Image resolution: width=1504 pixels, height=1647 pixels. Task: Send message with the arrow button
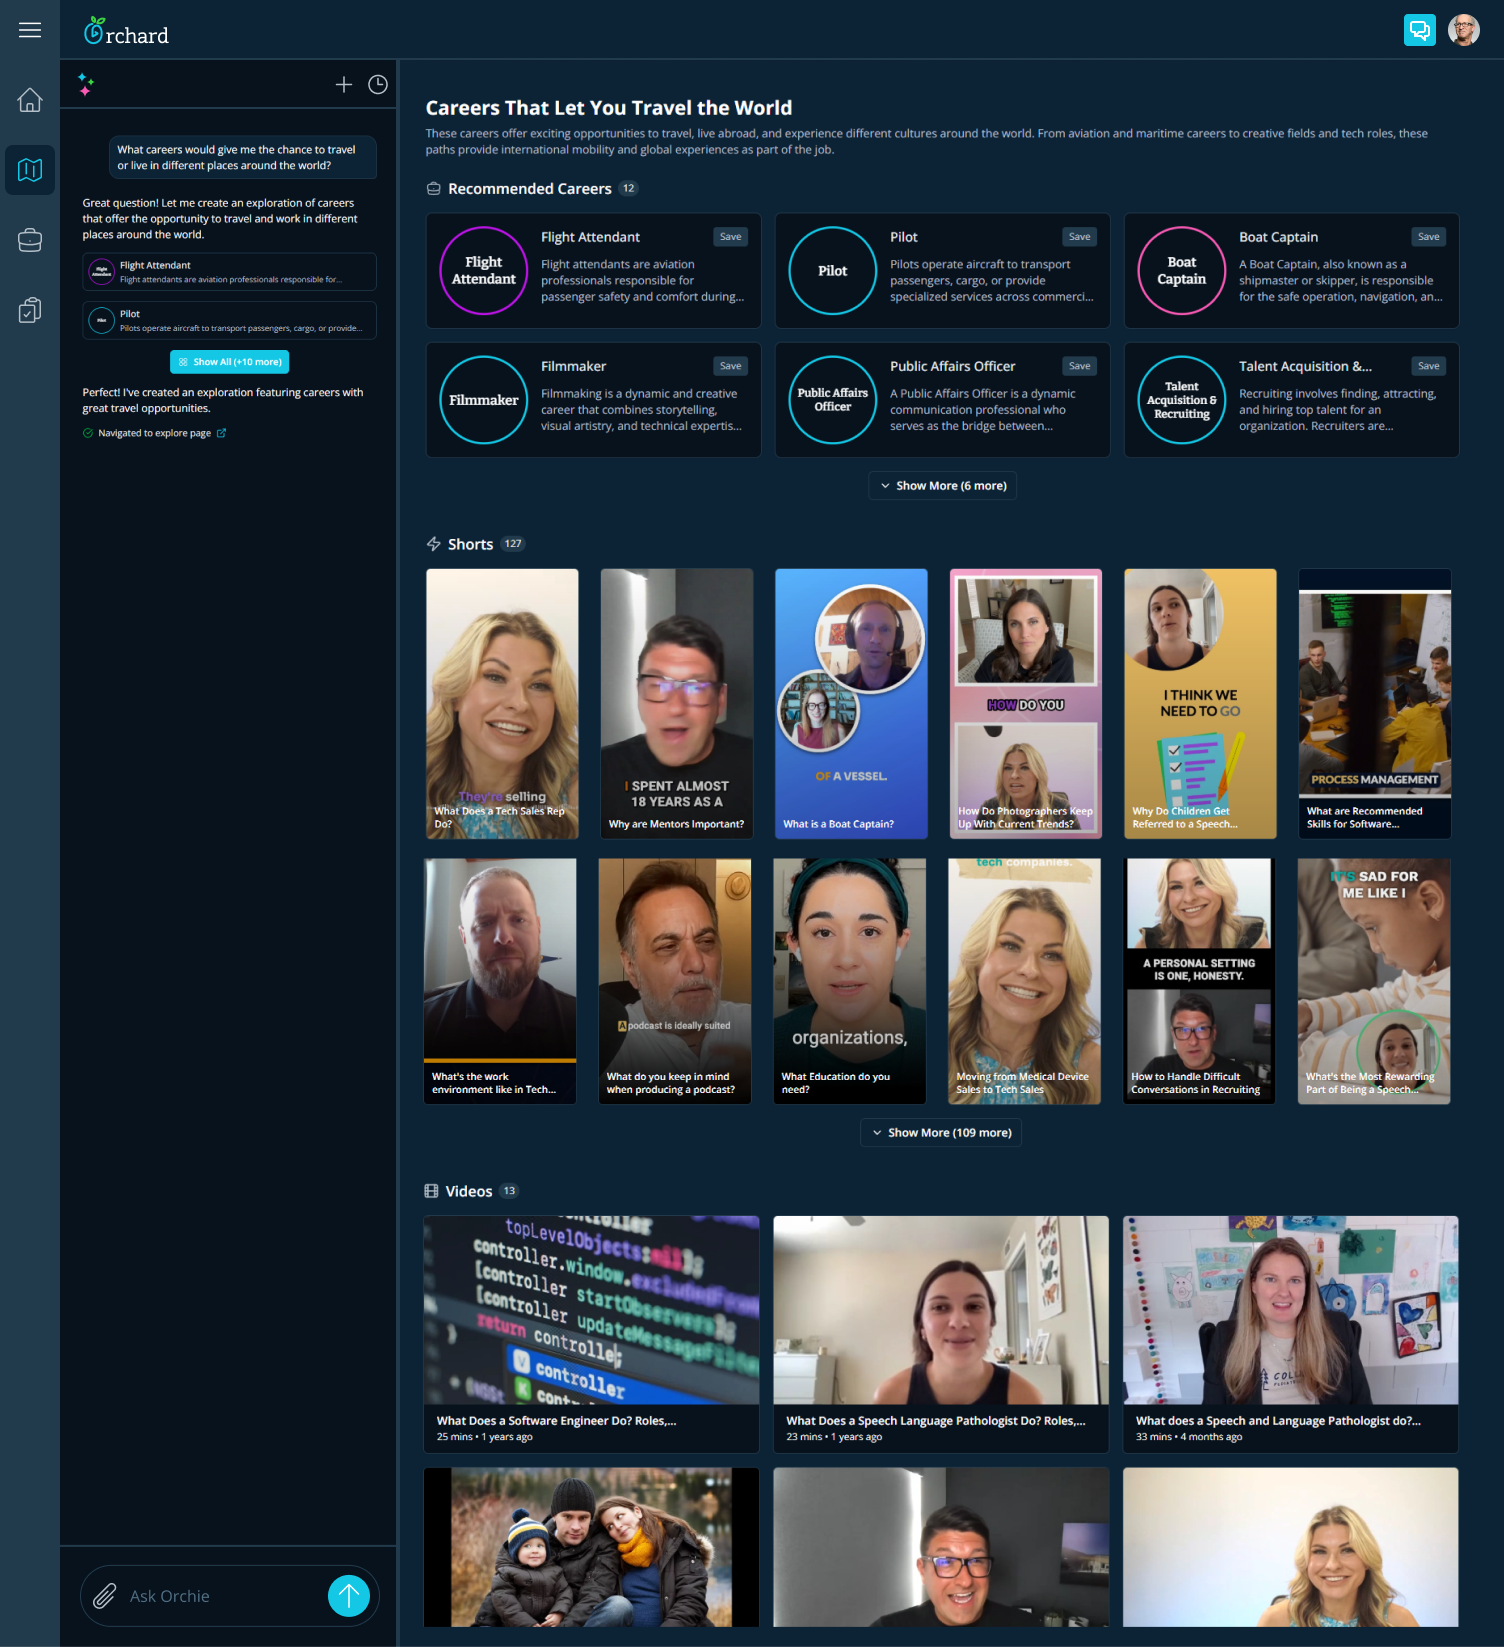[x=349, y=1596]
